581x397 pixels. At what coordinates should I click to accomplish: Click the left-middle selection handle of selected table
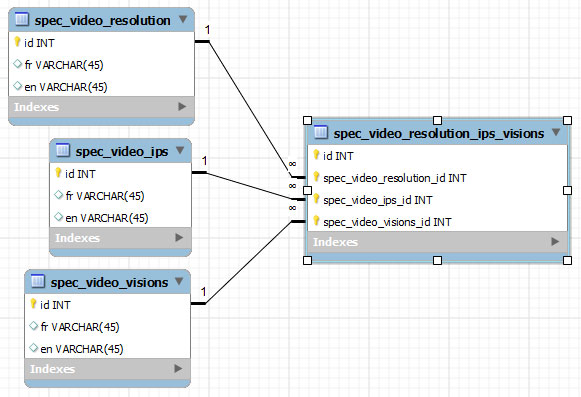tap(307, 190)
